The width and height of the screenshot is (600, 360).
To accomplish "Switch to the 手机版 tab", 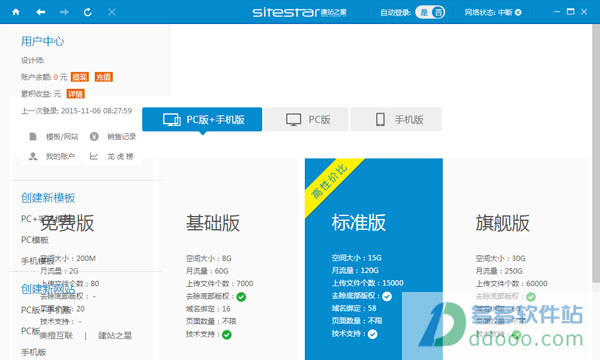I will pyautogui.click(x=396, y=119).
